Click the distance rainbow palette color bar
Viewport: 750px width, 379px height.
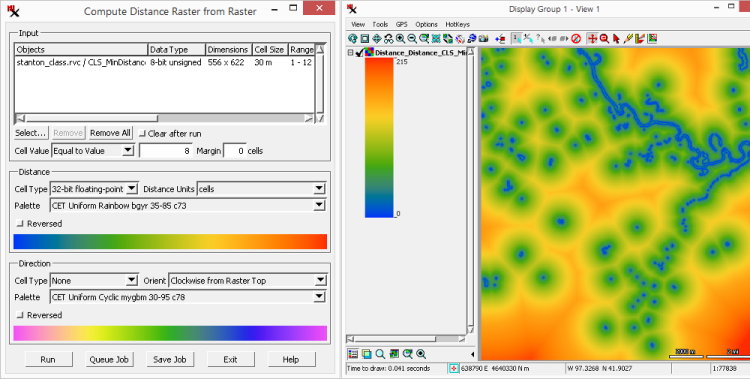click(x=170, y=242)
